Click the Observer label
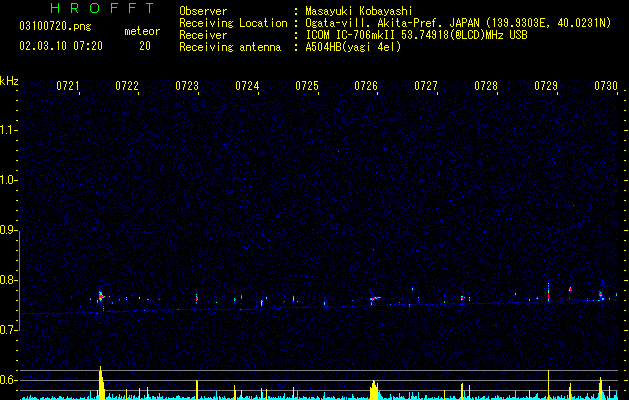629x400 pixels. [203, 11]
